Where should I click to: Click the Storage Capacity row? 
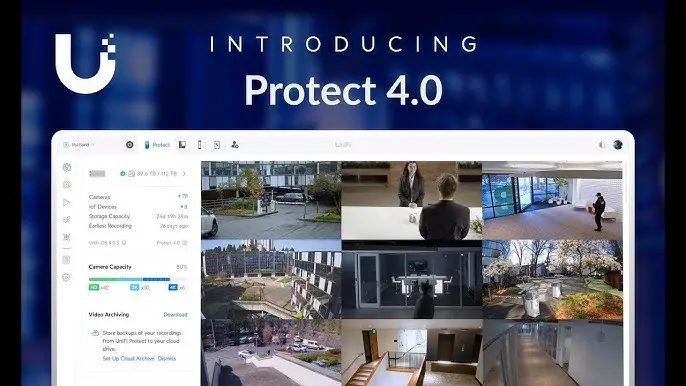point(138,216)
